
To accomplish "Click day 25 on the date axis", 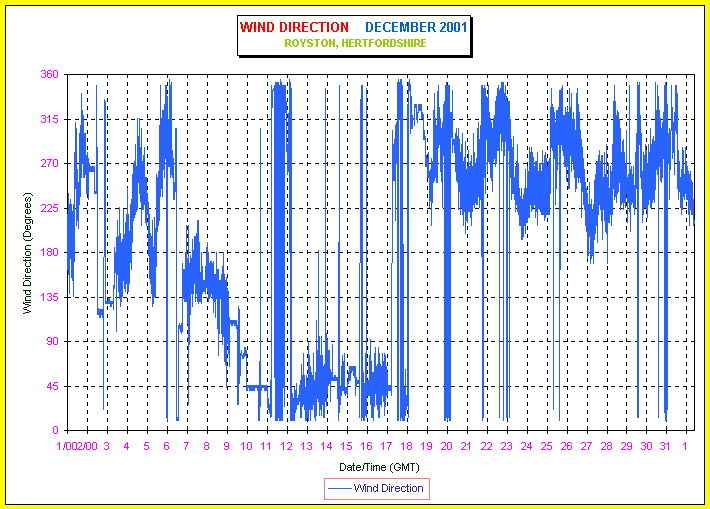I will click(x=546, y=446).
